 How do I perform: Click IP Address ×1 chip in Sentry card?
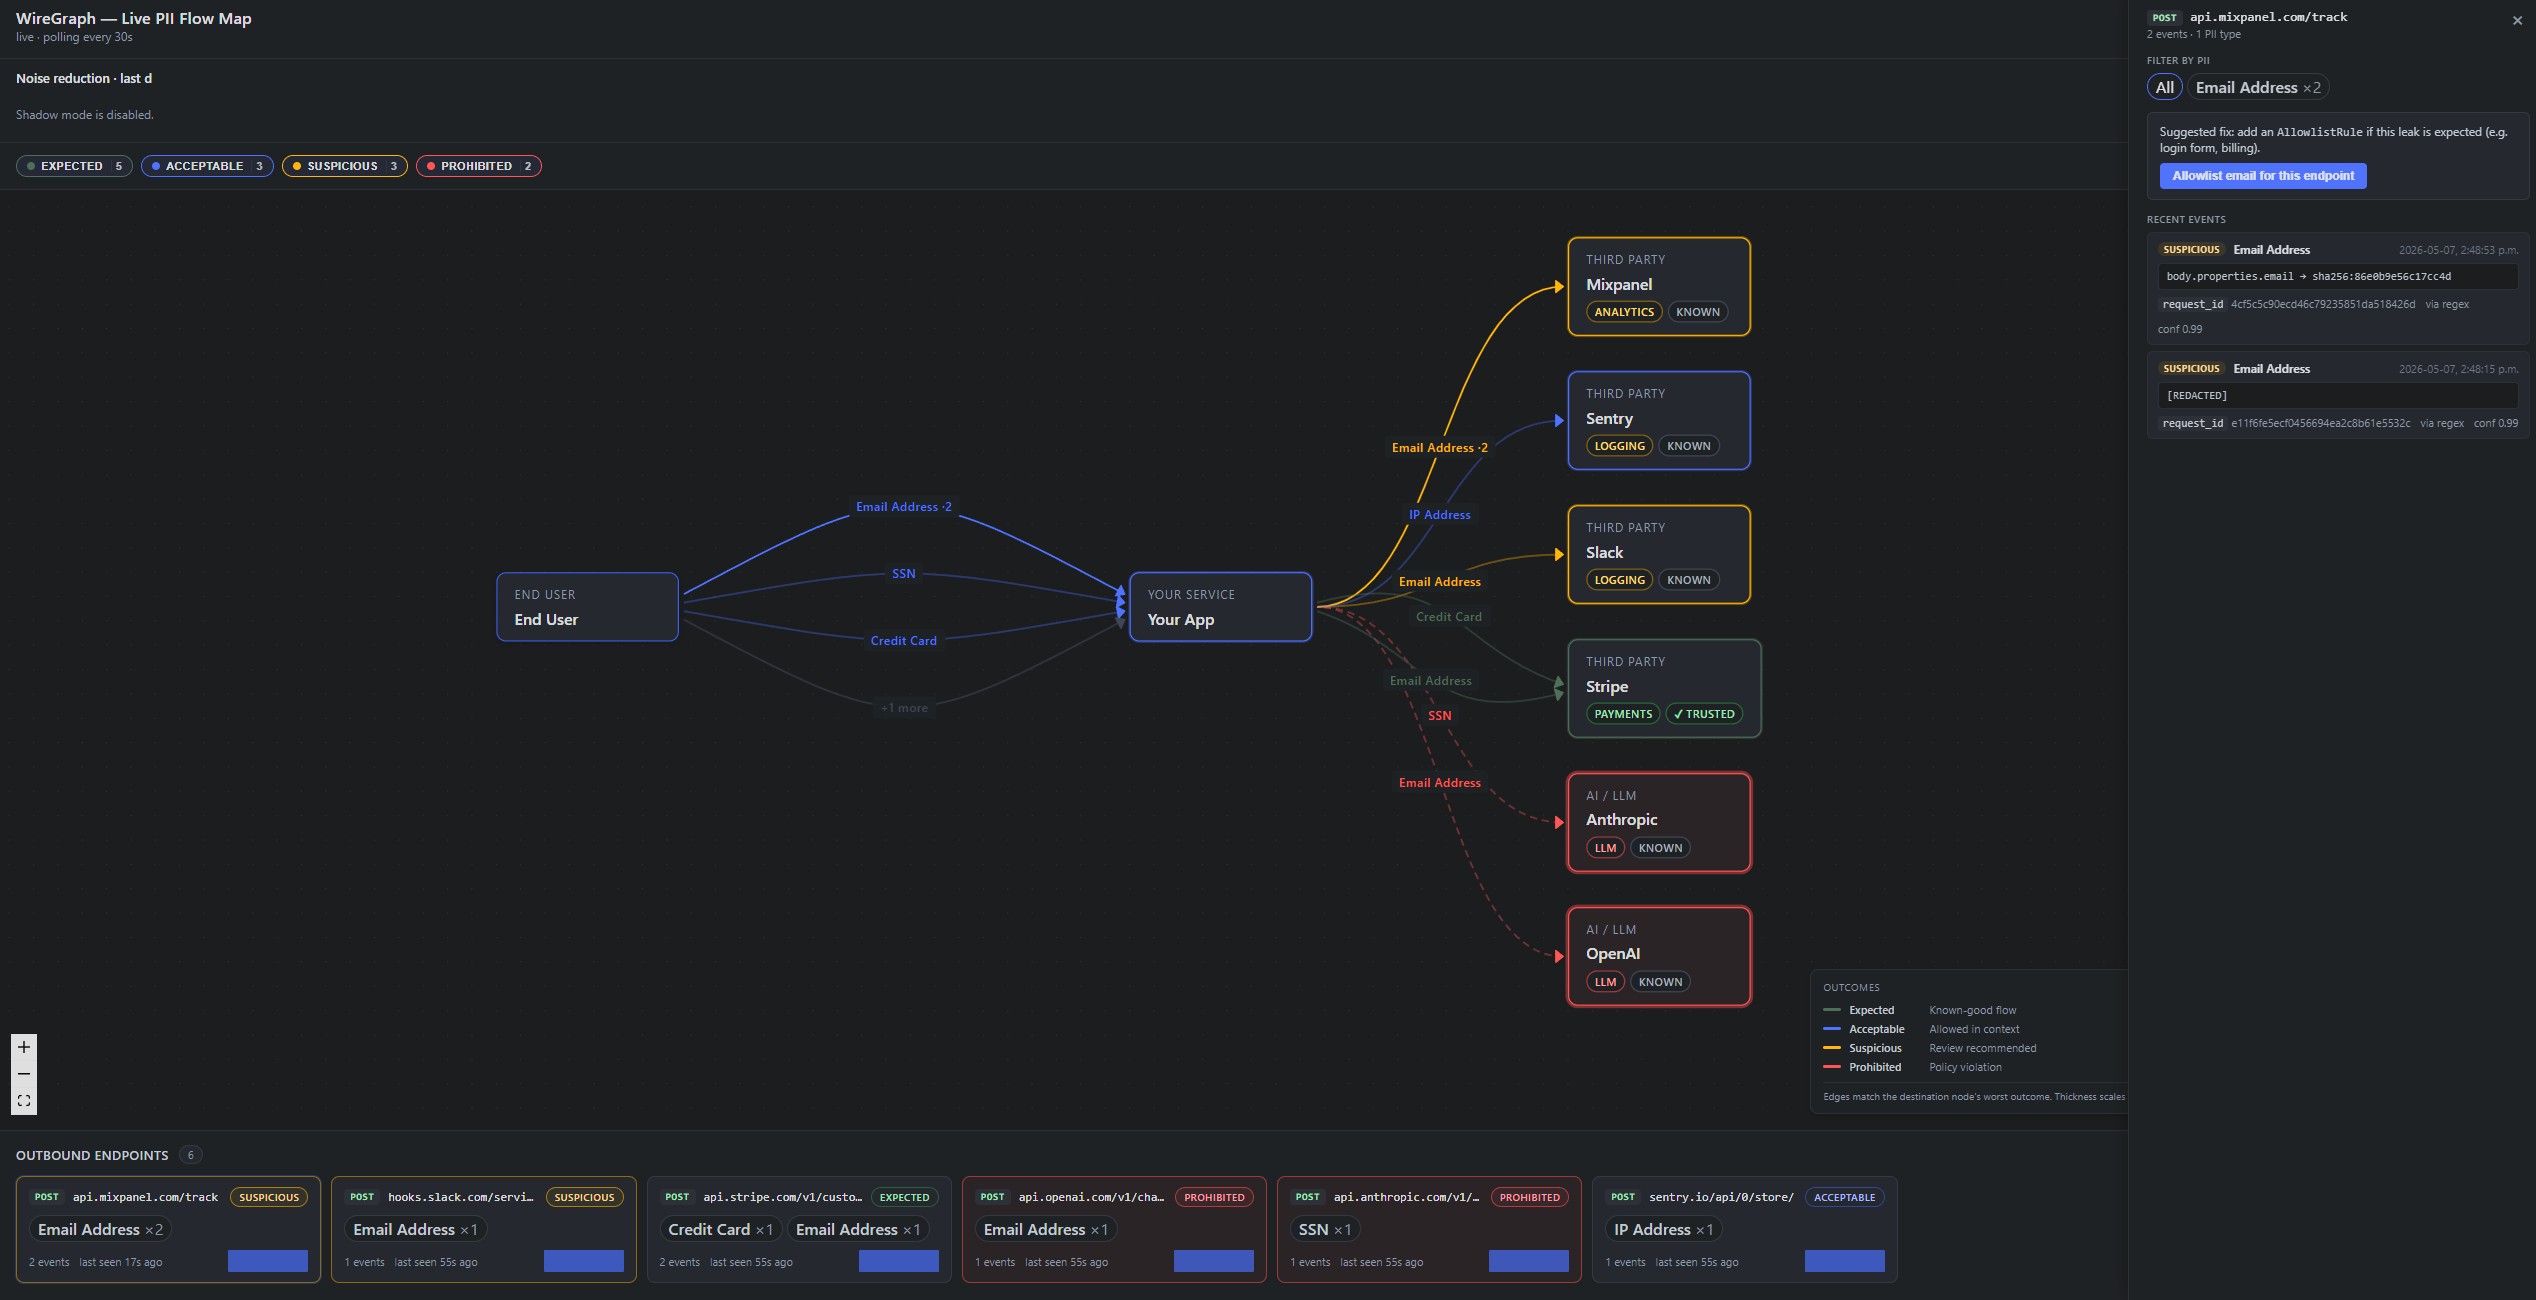[1663, 1230]
